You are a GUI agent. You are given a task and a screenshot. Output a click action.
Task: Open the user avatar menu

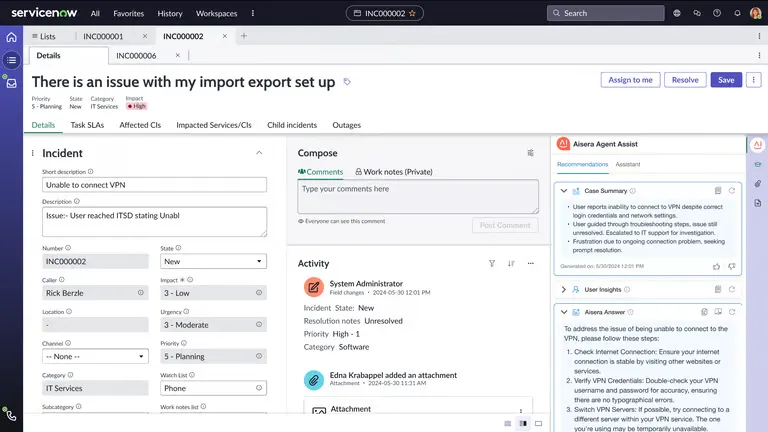point(756,13)
